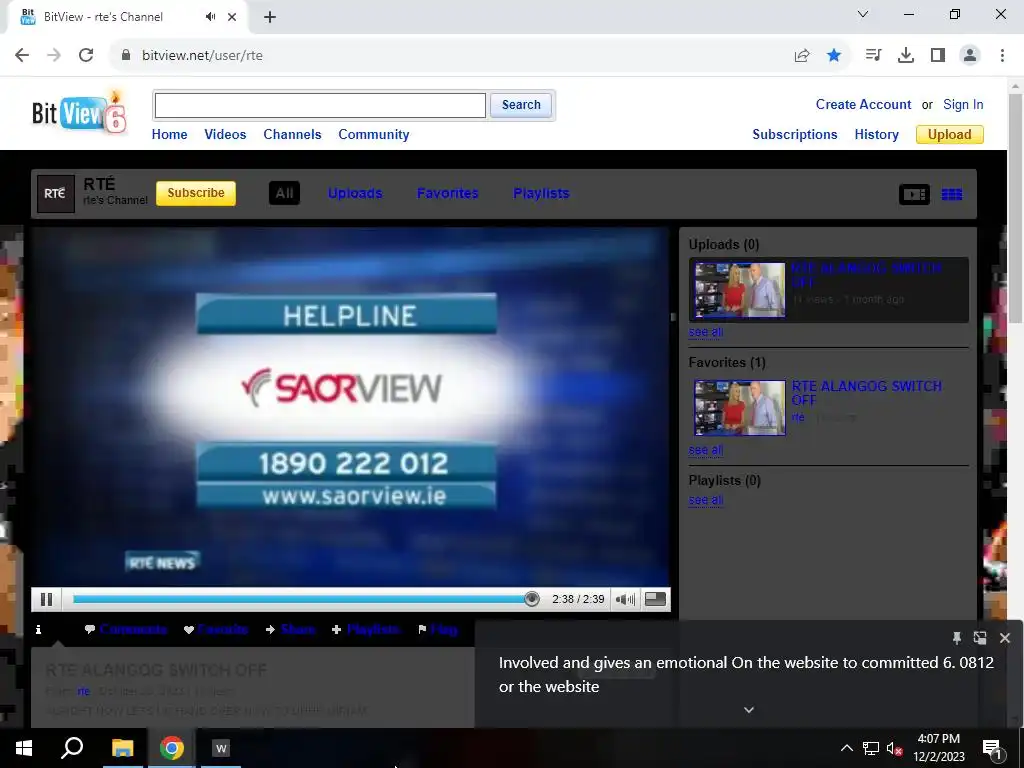Flag the video using Flag link

click(x=438, y=630)
